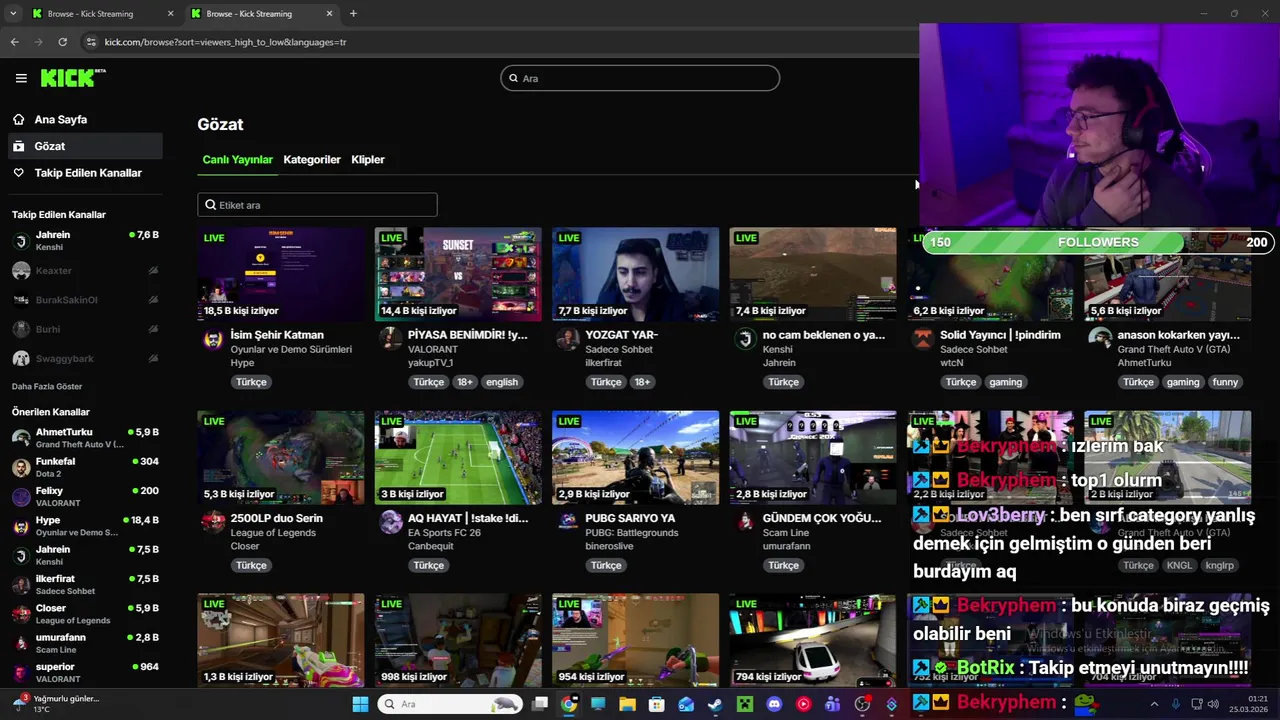This screenshot has height=720, width=1280.
Task: Show hidden system tray icons chevron
Action: (x=1154, y=704)
